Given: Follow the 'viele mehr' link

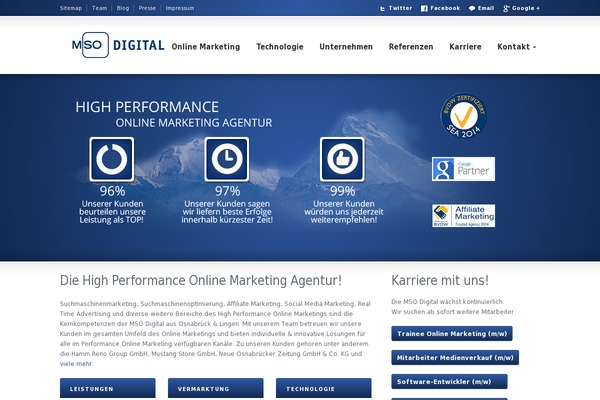Looking at the screenshot, I should pyautogui.click(x=76, y=364).
